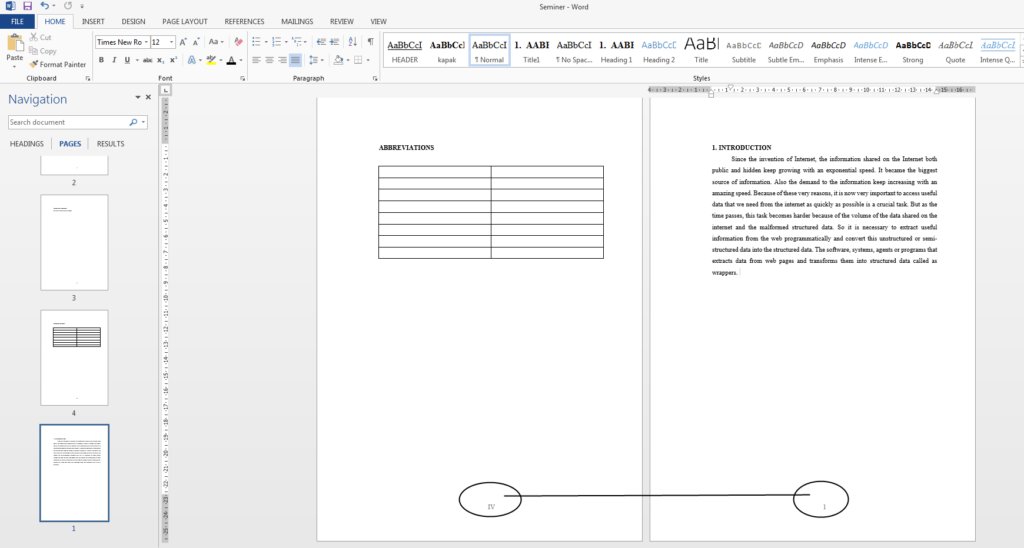Switch to the REFERENCES tab
The height and width of the screenshot is (548, 1024).
pos(244,22)
